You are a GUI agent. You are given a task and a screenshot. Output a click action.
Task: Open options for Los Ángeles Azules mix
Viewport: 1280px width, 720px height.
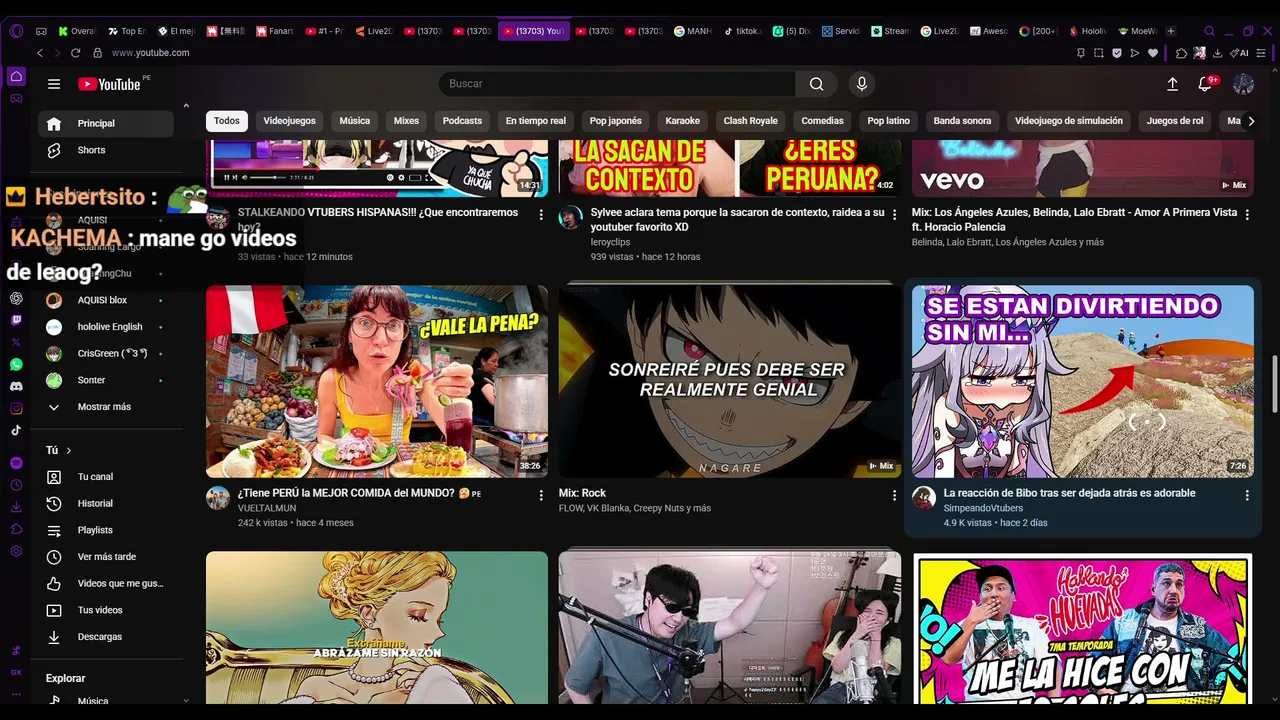(1247, 214)
